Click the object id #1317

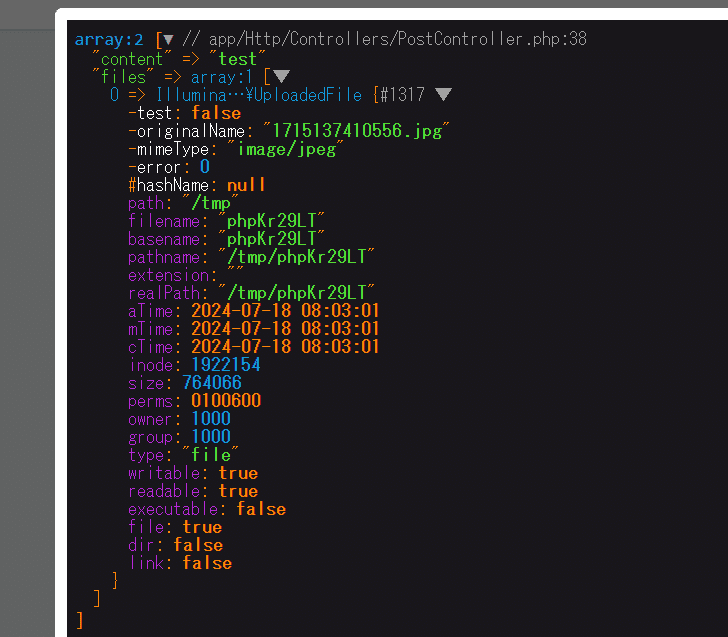(x=403, y=95)
